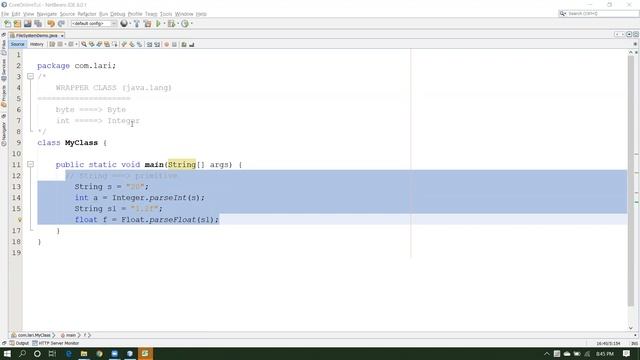
Task: Click main in the breadcrumb bar
Action: [70, 335]
